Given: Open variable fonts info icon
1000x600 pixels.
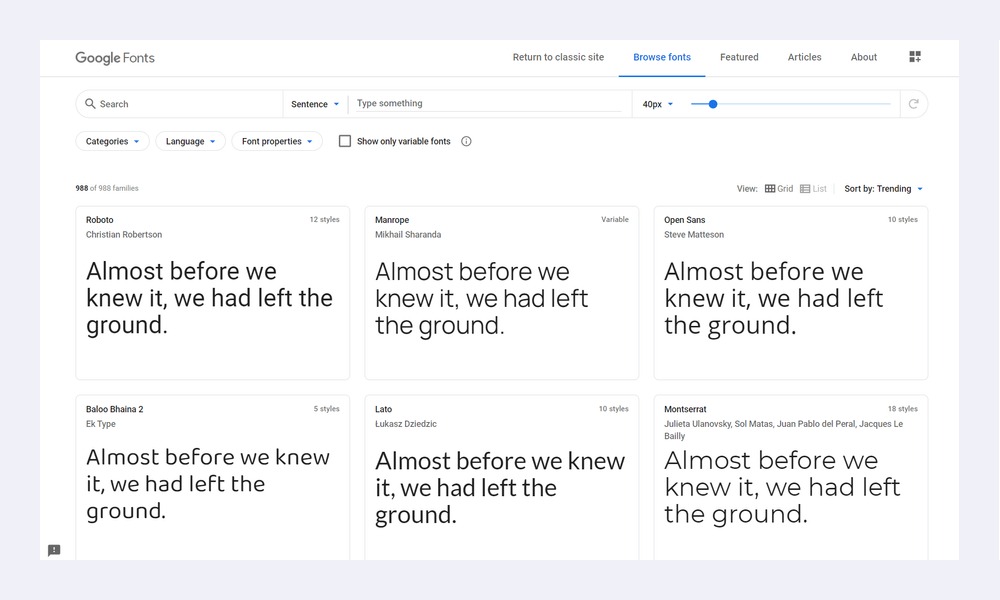Looking at the screenshot, I should pos(466,142).
